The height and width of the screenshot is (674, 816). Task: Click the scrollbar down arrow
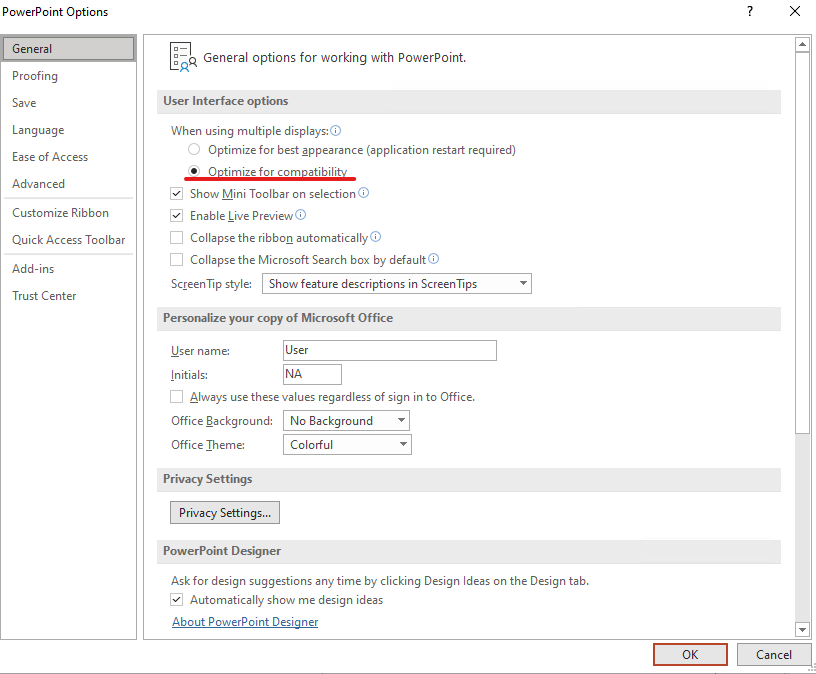[x=802, y=630]
